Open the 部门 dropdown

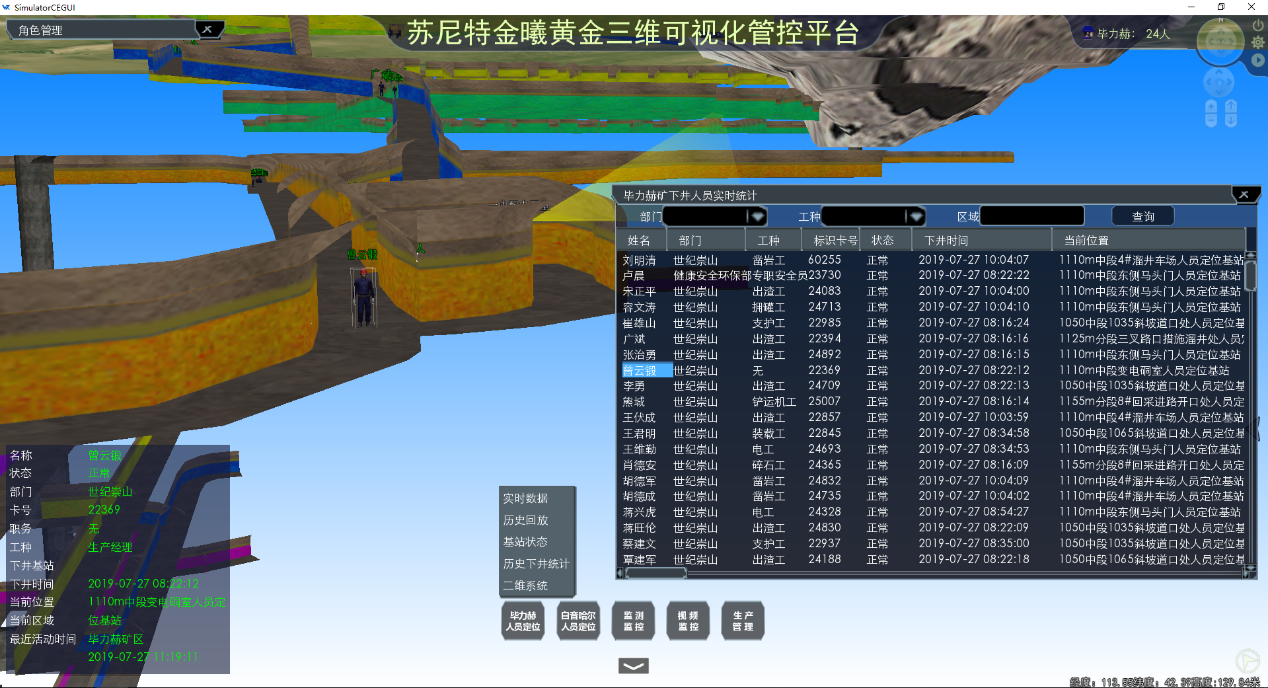(757, 216)
